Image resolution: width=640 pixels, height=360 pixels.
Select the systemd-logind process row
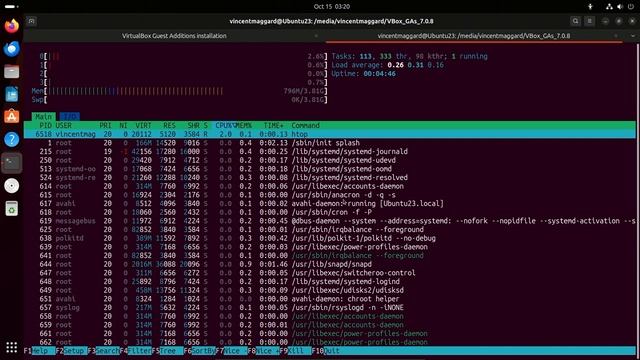329,281
